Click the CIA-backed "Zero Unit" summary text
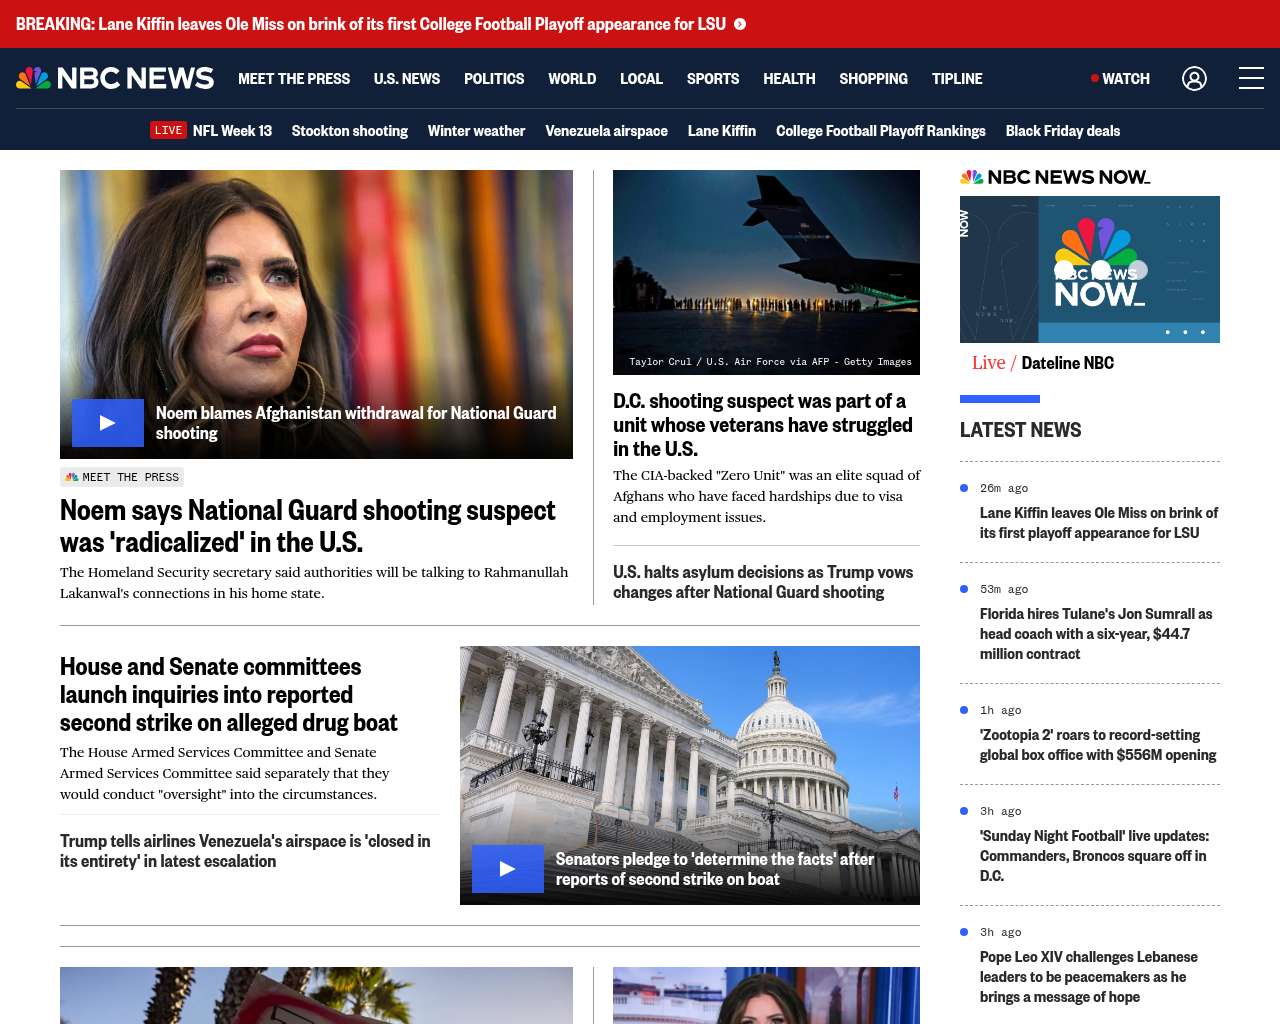1280x1024 pixels. coord(767,496)
